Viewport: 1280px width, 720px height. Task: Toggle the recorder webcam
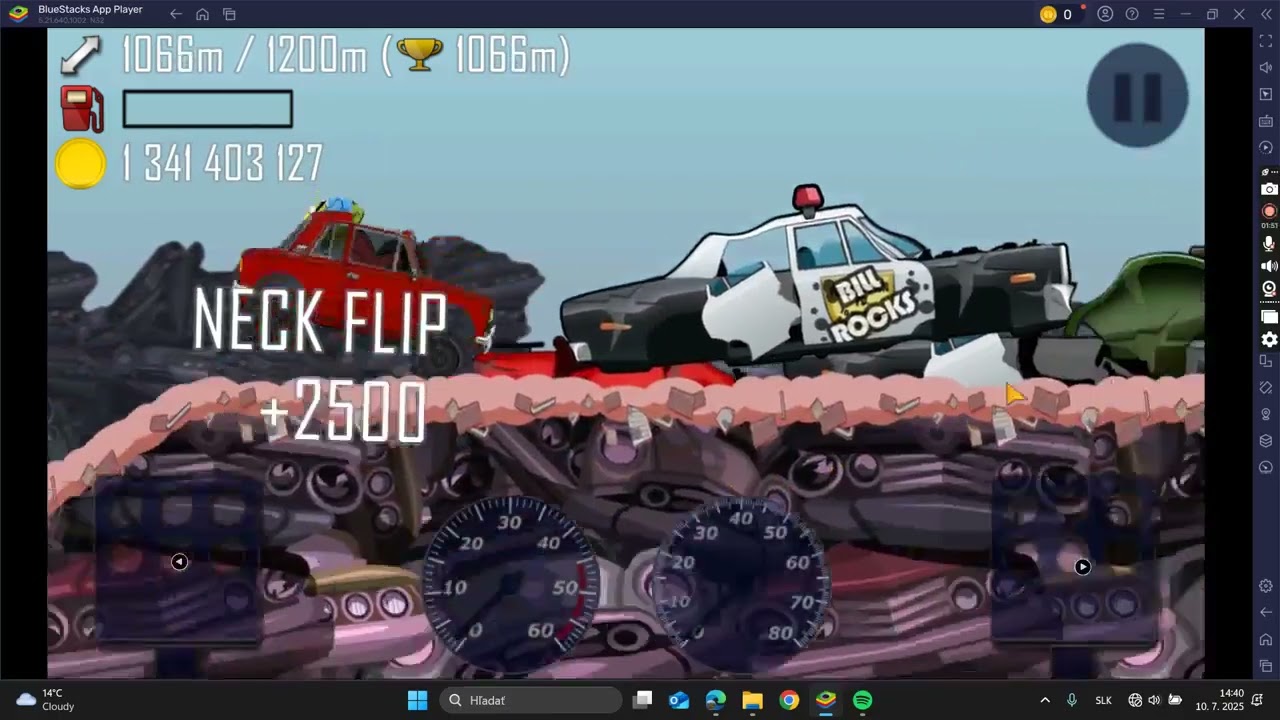[x=1269, y=289]
